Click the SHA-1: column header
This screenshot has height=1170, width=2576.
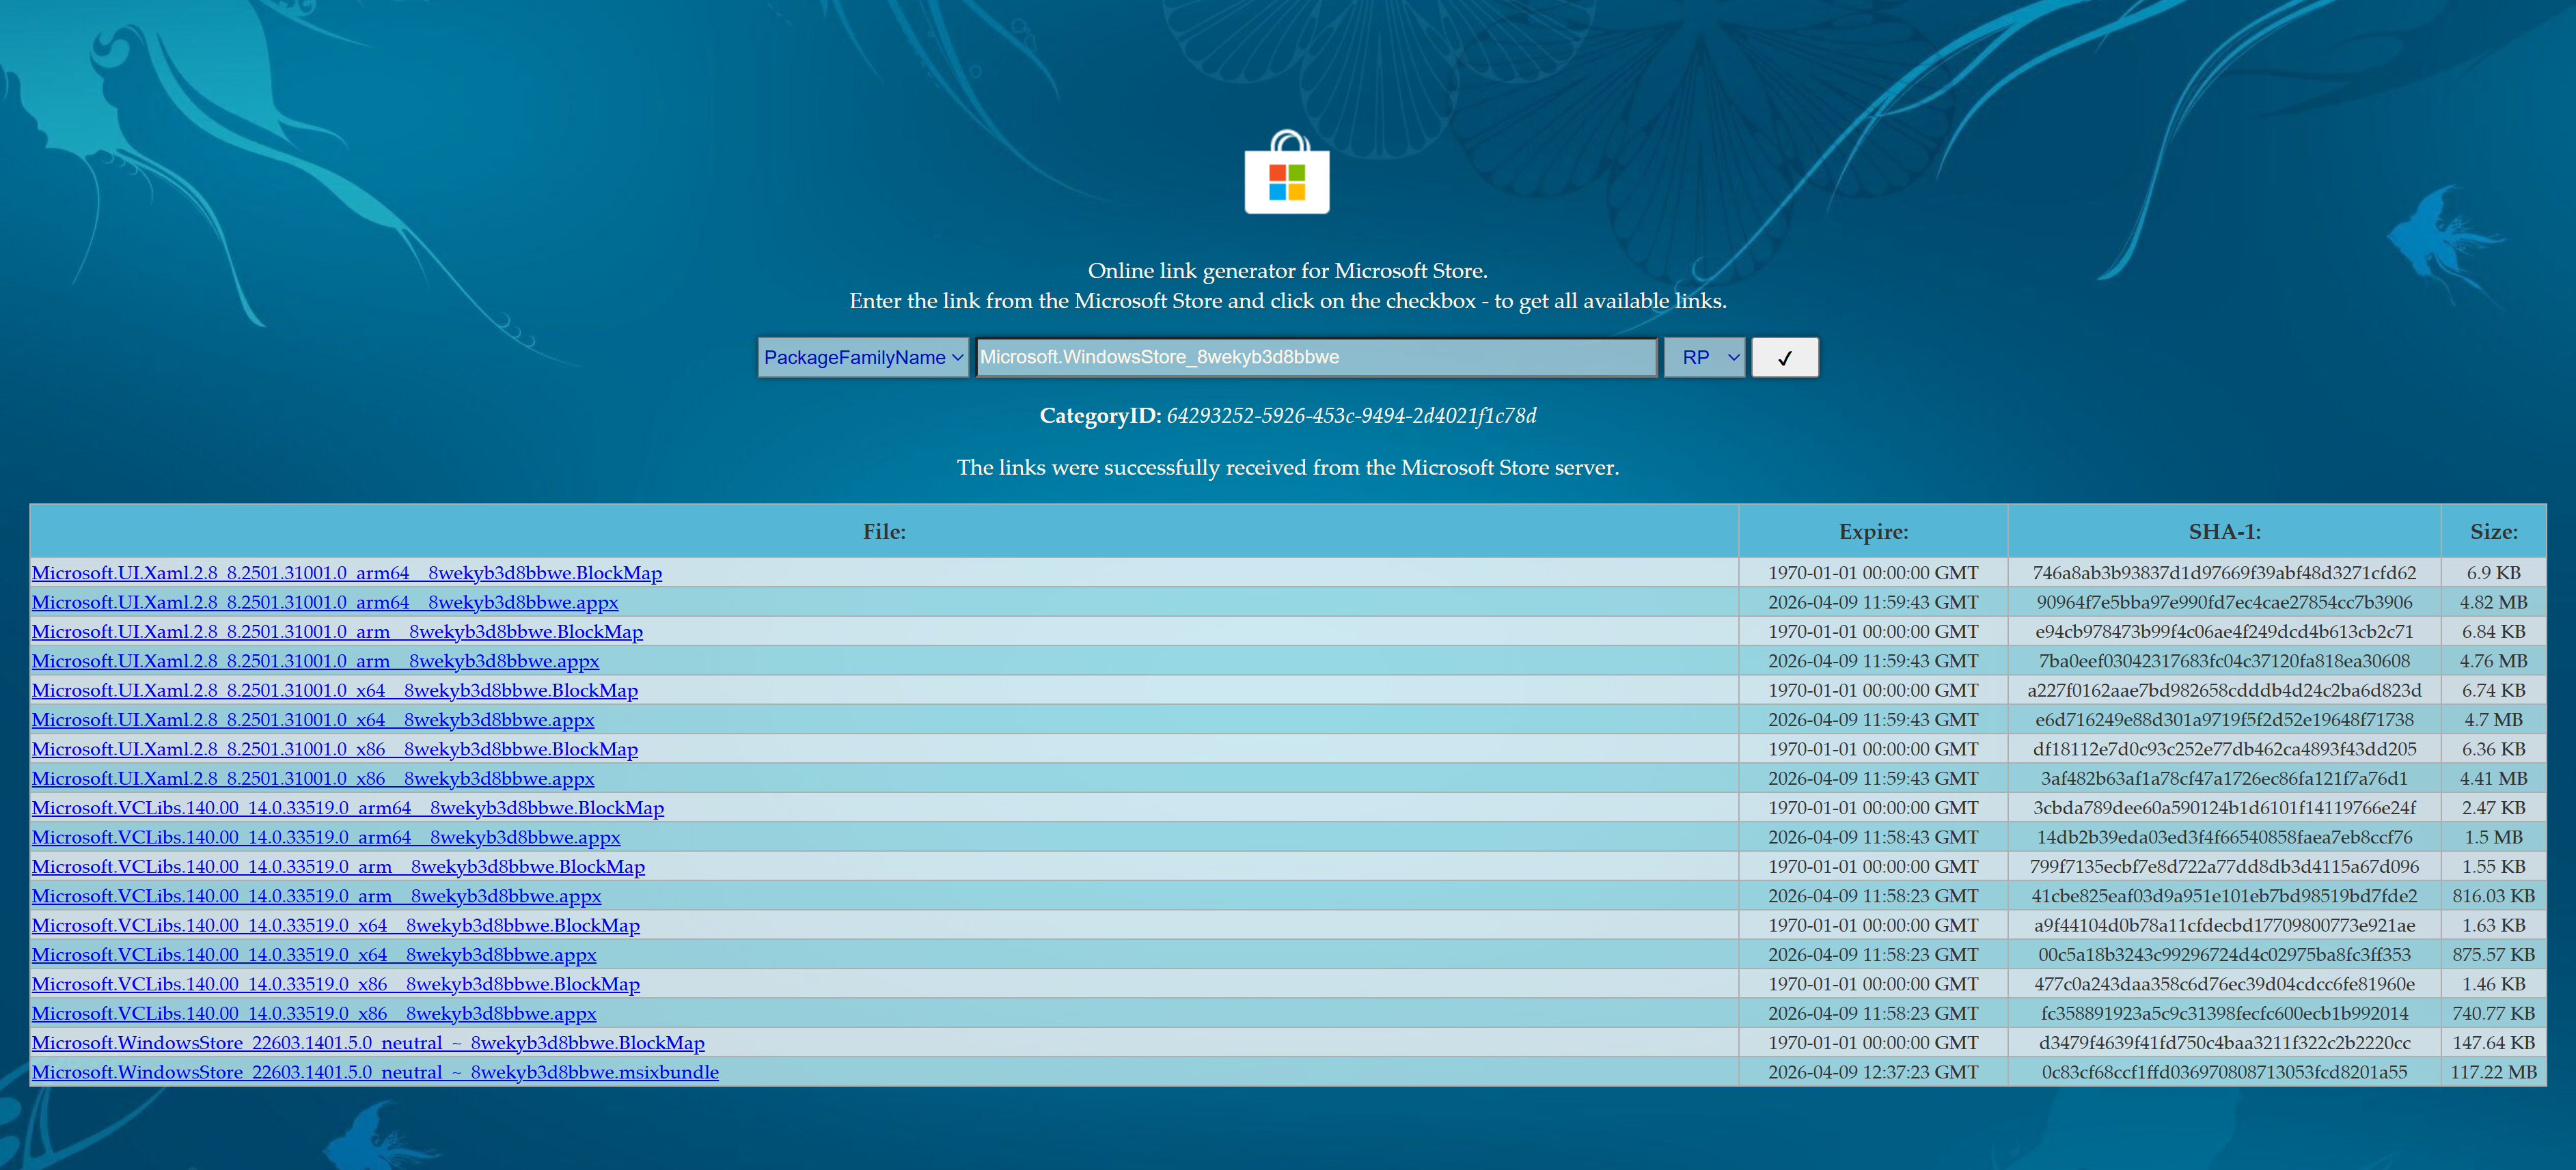(2224, 531)
